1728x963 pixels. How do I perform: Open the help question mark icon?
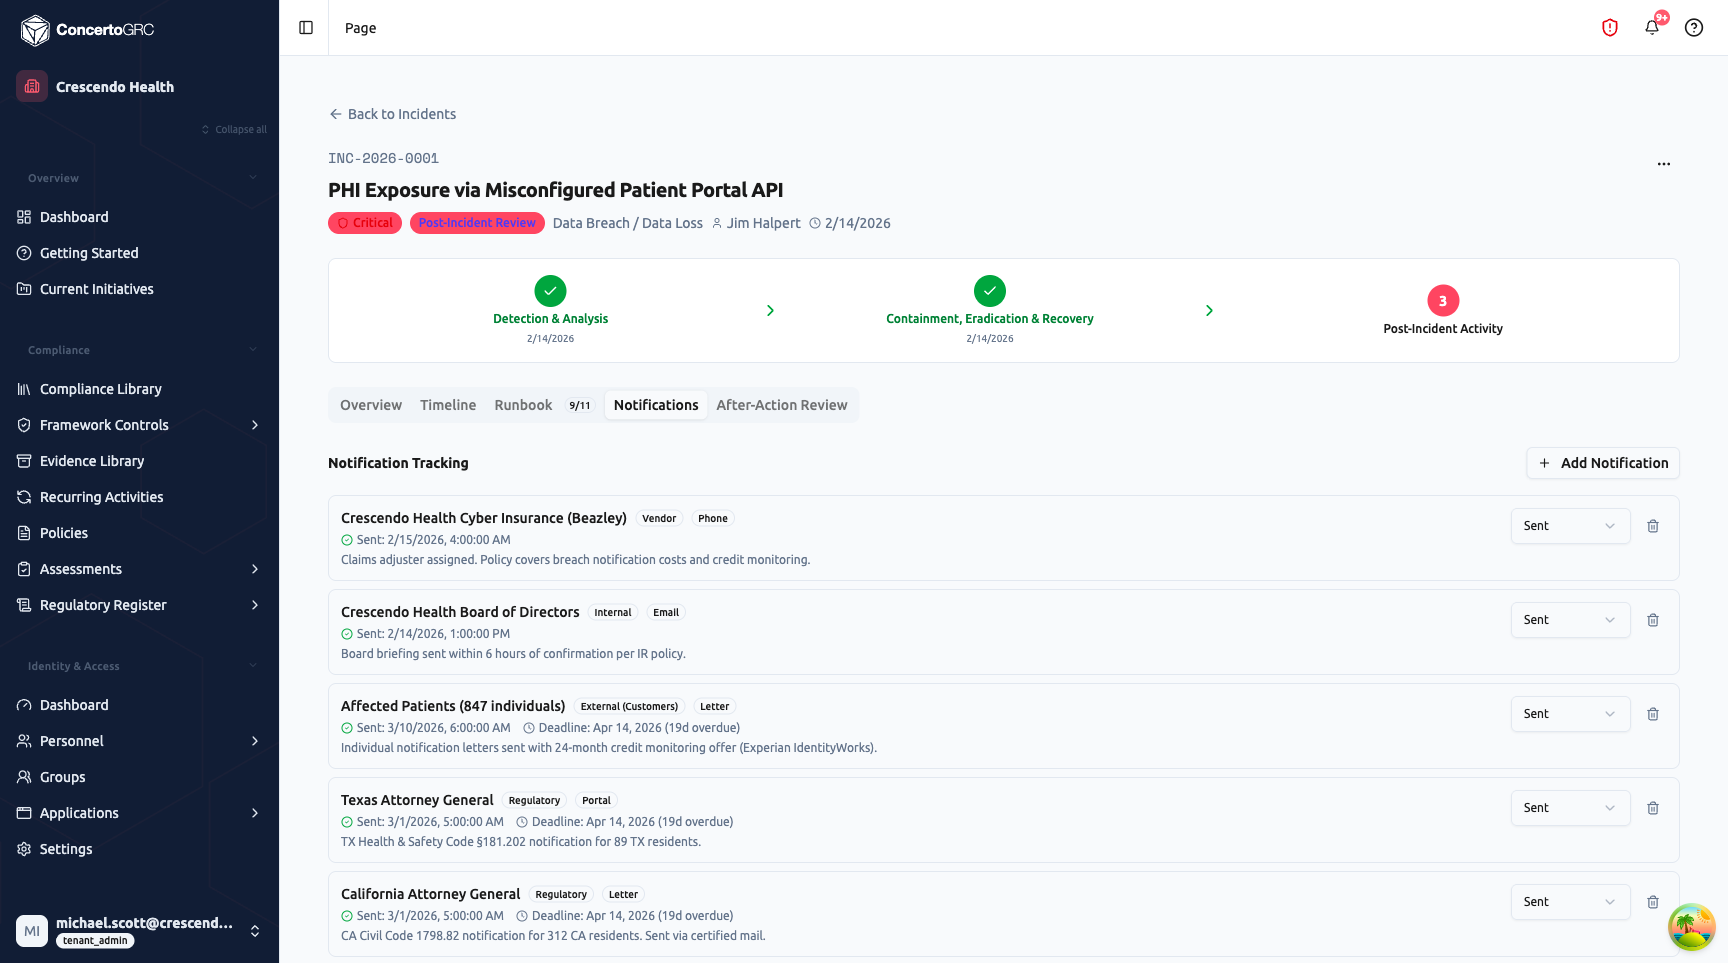[1694, 28]
